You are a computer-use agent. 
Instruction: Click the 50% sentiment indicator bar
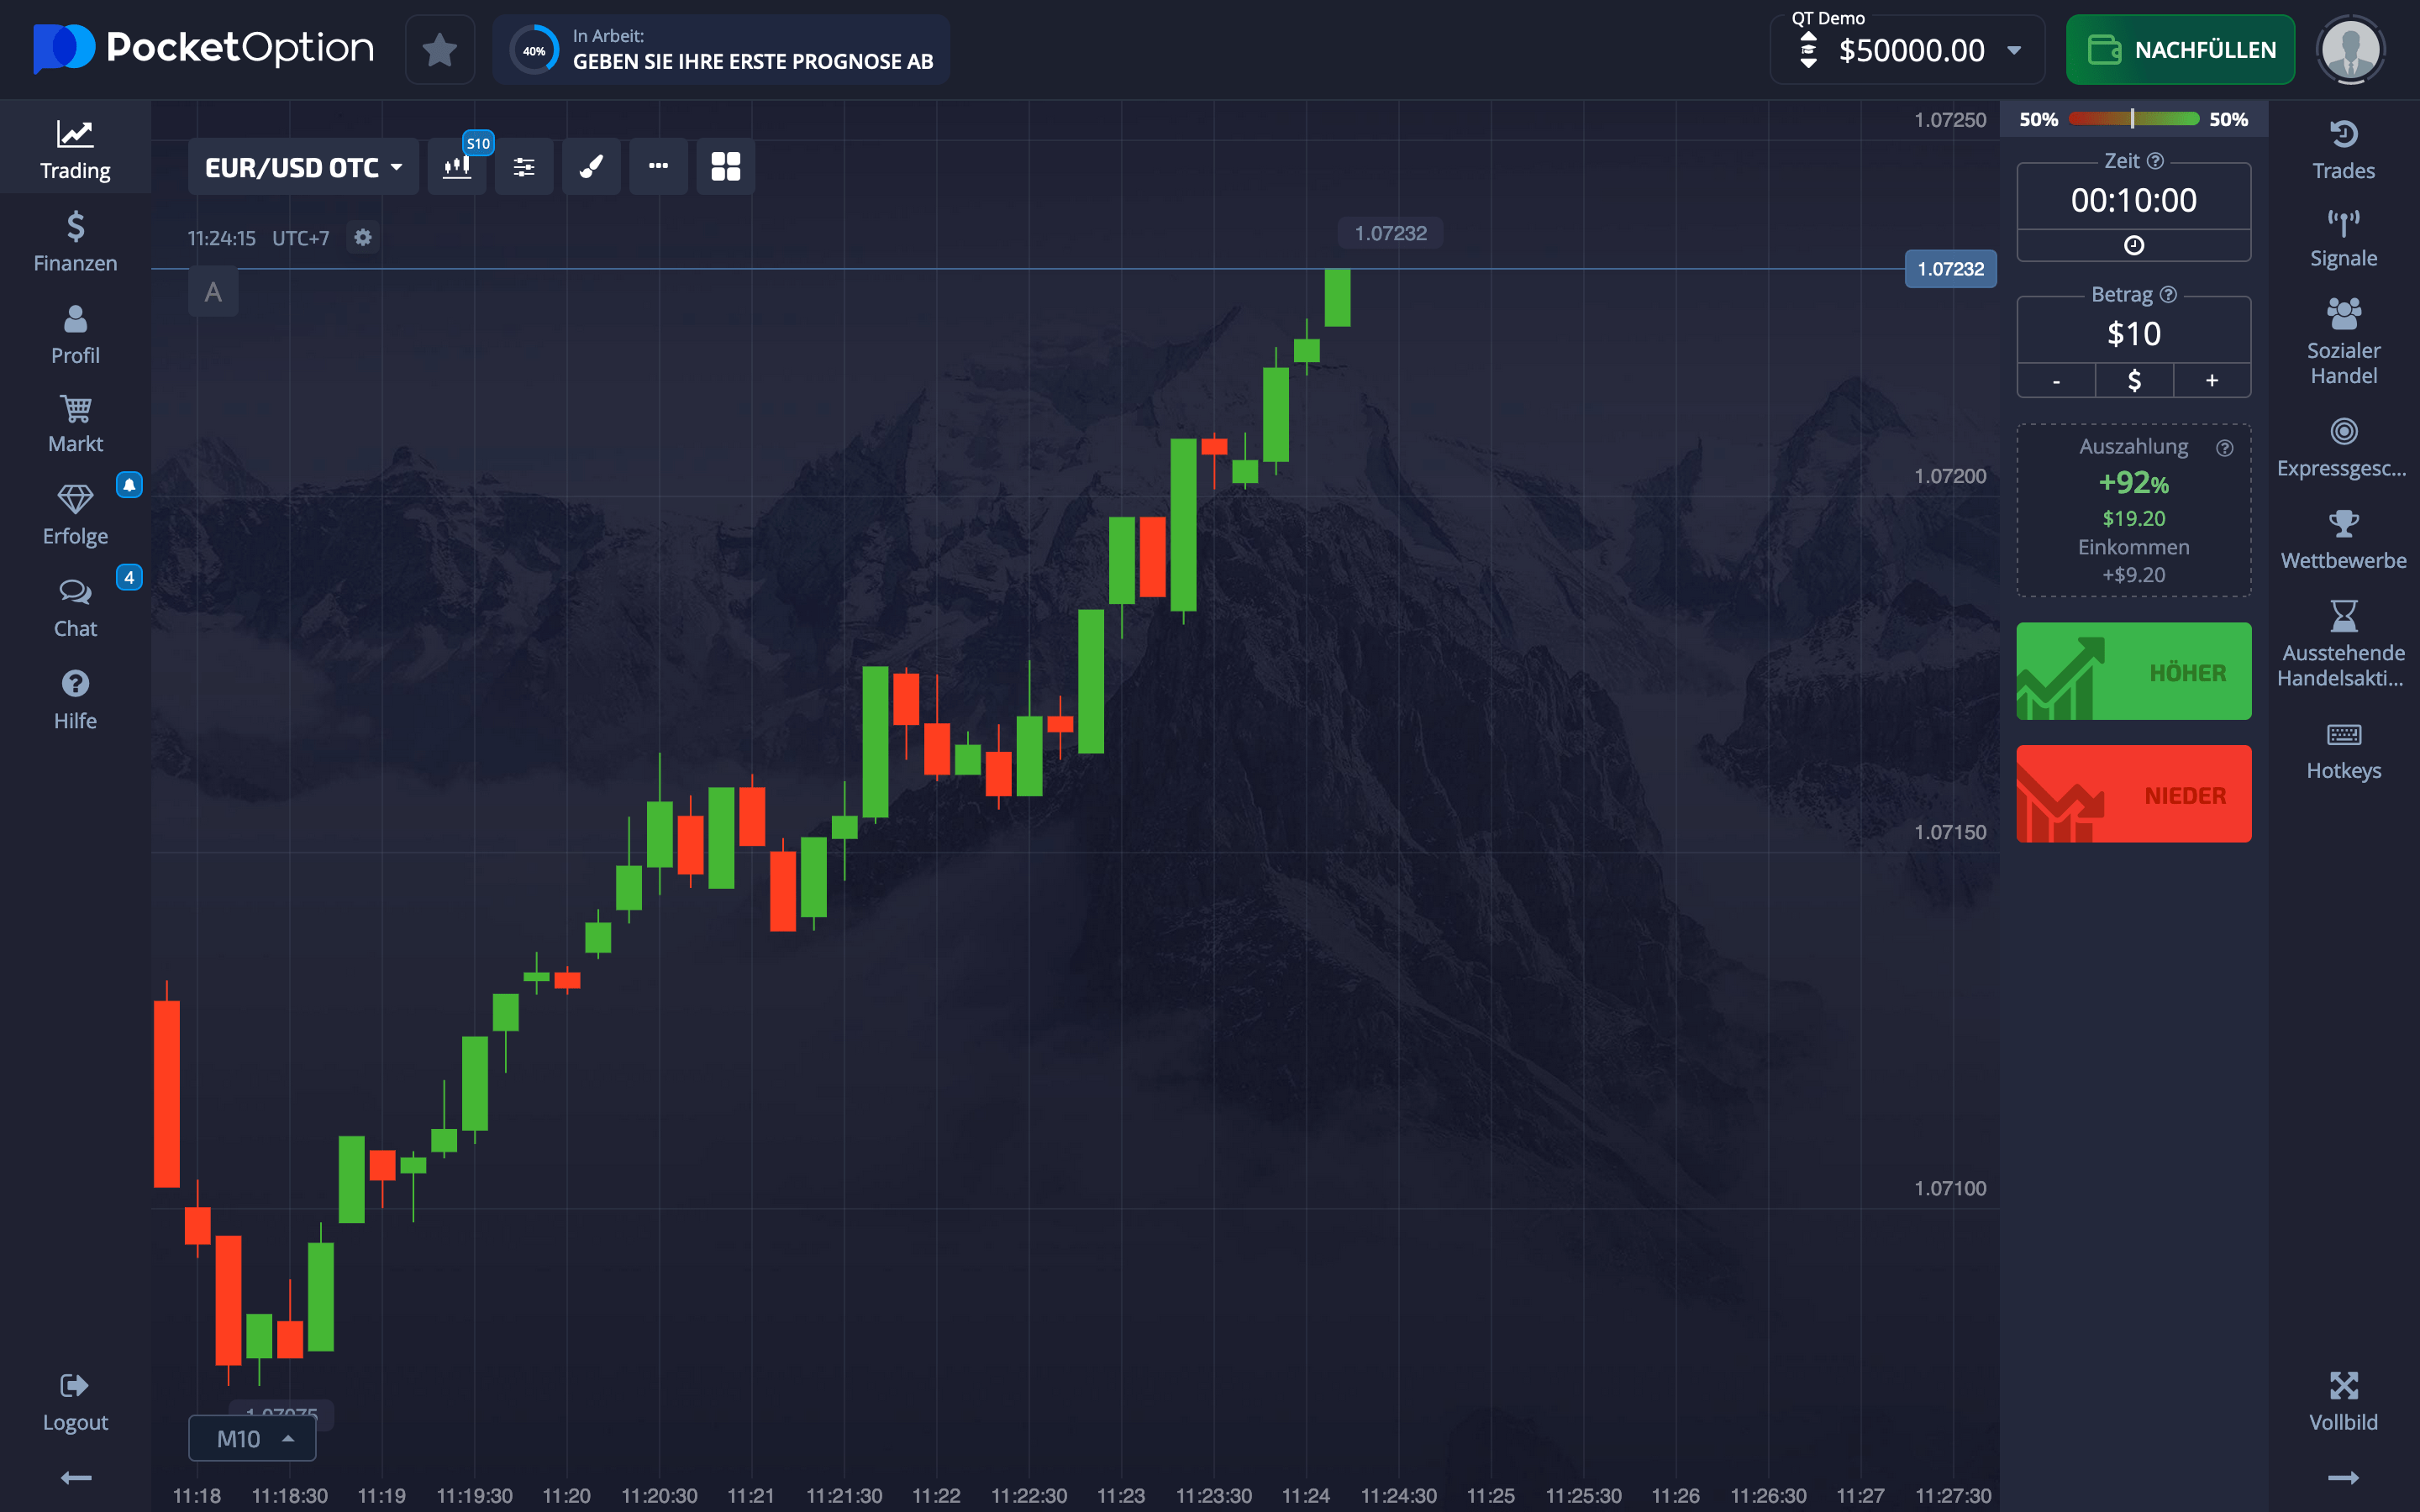tap(2133, 119)
